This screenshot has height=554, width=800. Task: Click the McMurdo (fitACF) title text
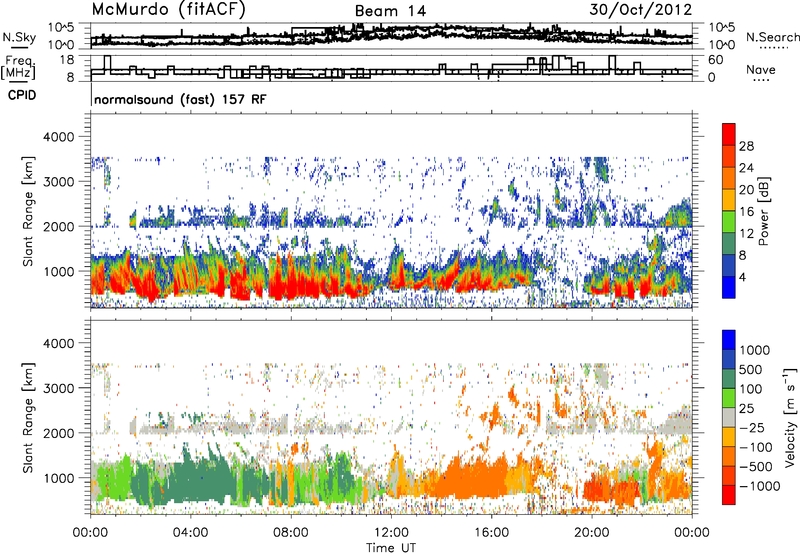point(169,10)
